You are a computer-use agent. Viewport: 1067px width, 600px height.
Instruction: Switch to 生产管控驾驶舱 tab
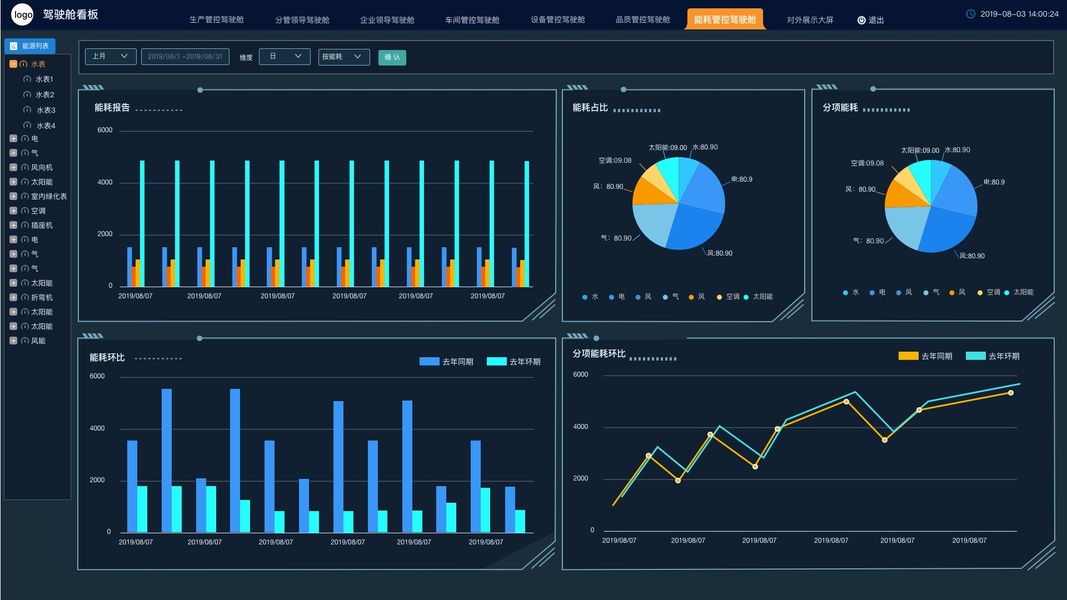216,20
